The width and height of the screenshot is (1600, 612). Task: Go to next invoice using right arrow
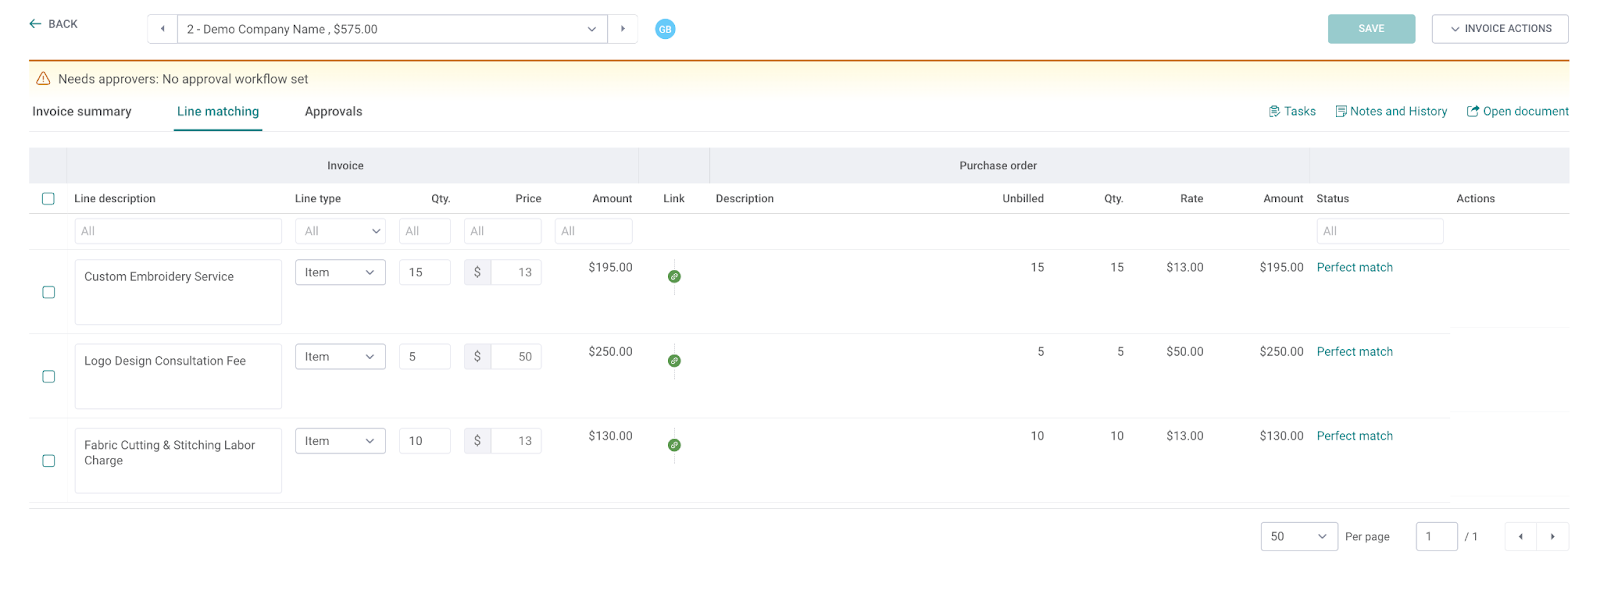pyautogui.click(x=623, y=29)
